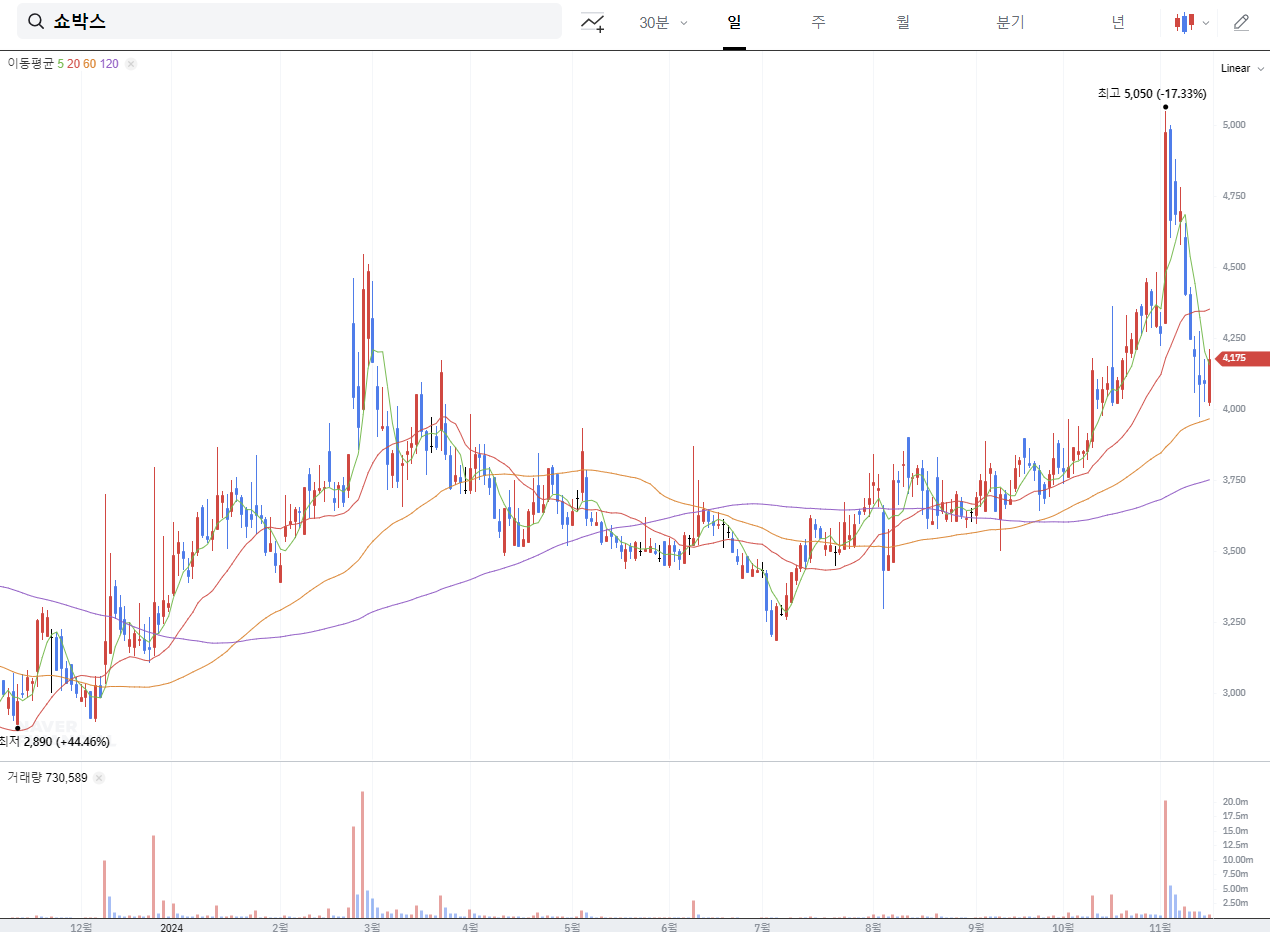Remove the 이동평균 indicator via its x
Screen dimensions: 1270x932
131,64
